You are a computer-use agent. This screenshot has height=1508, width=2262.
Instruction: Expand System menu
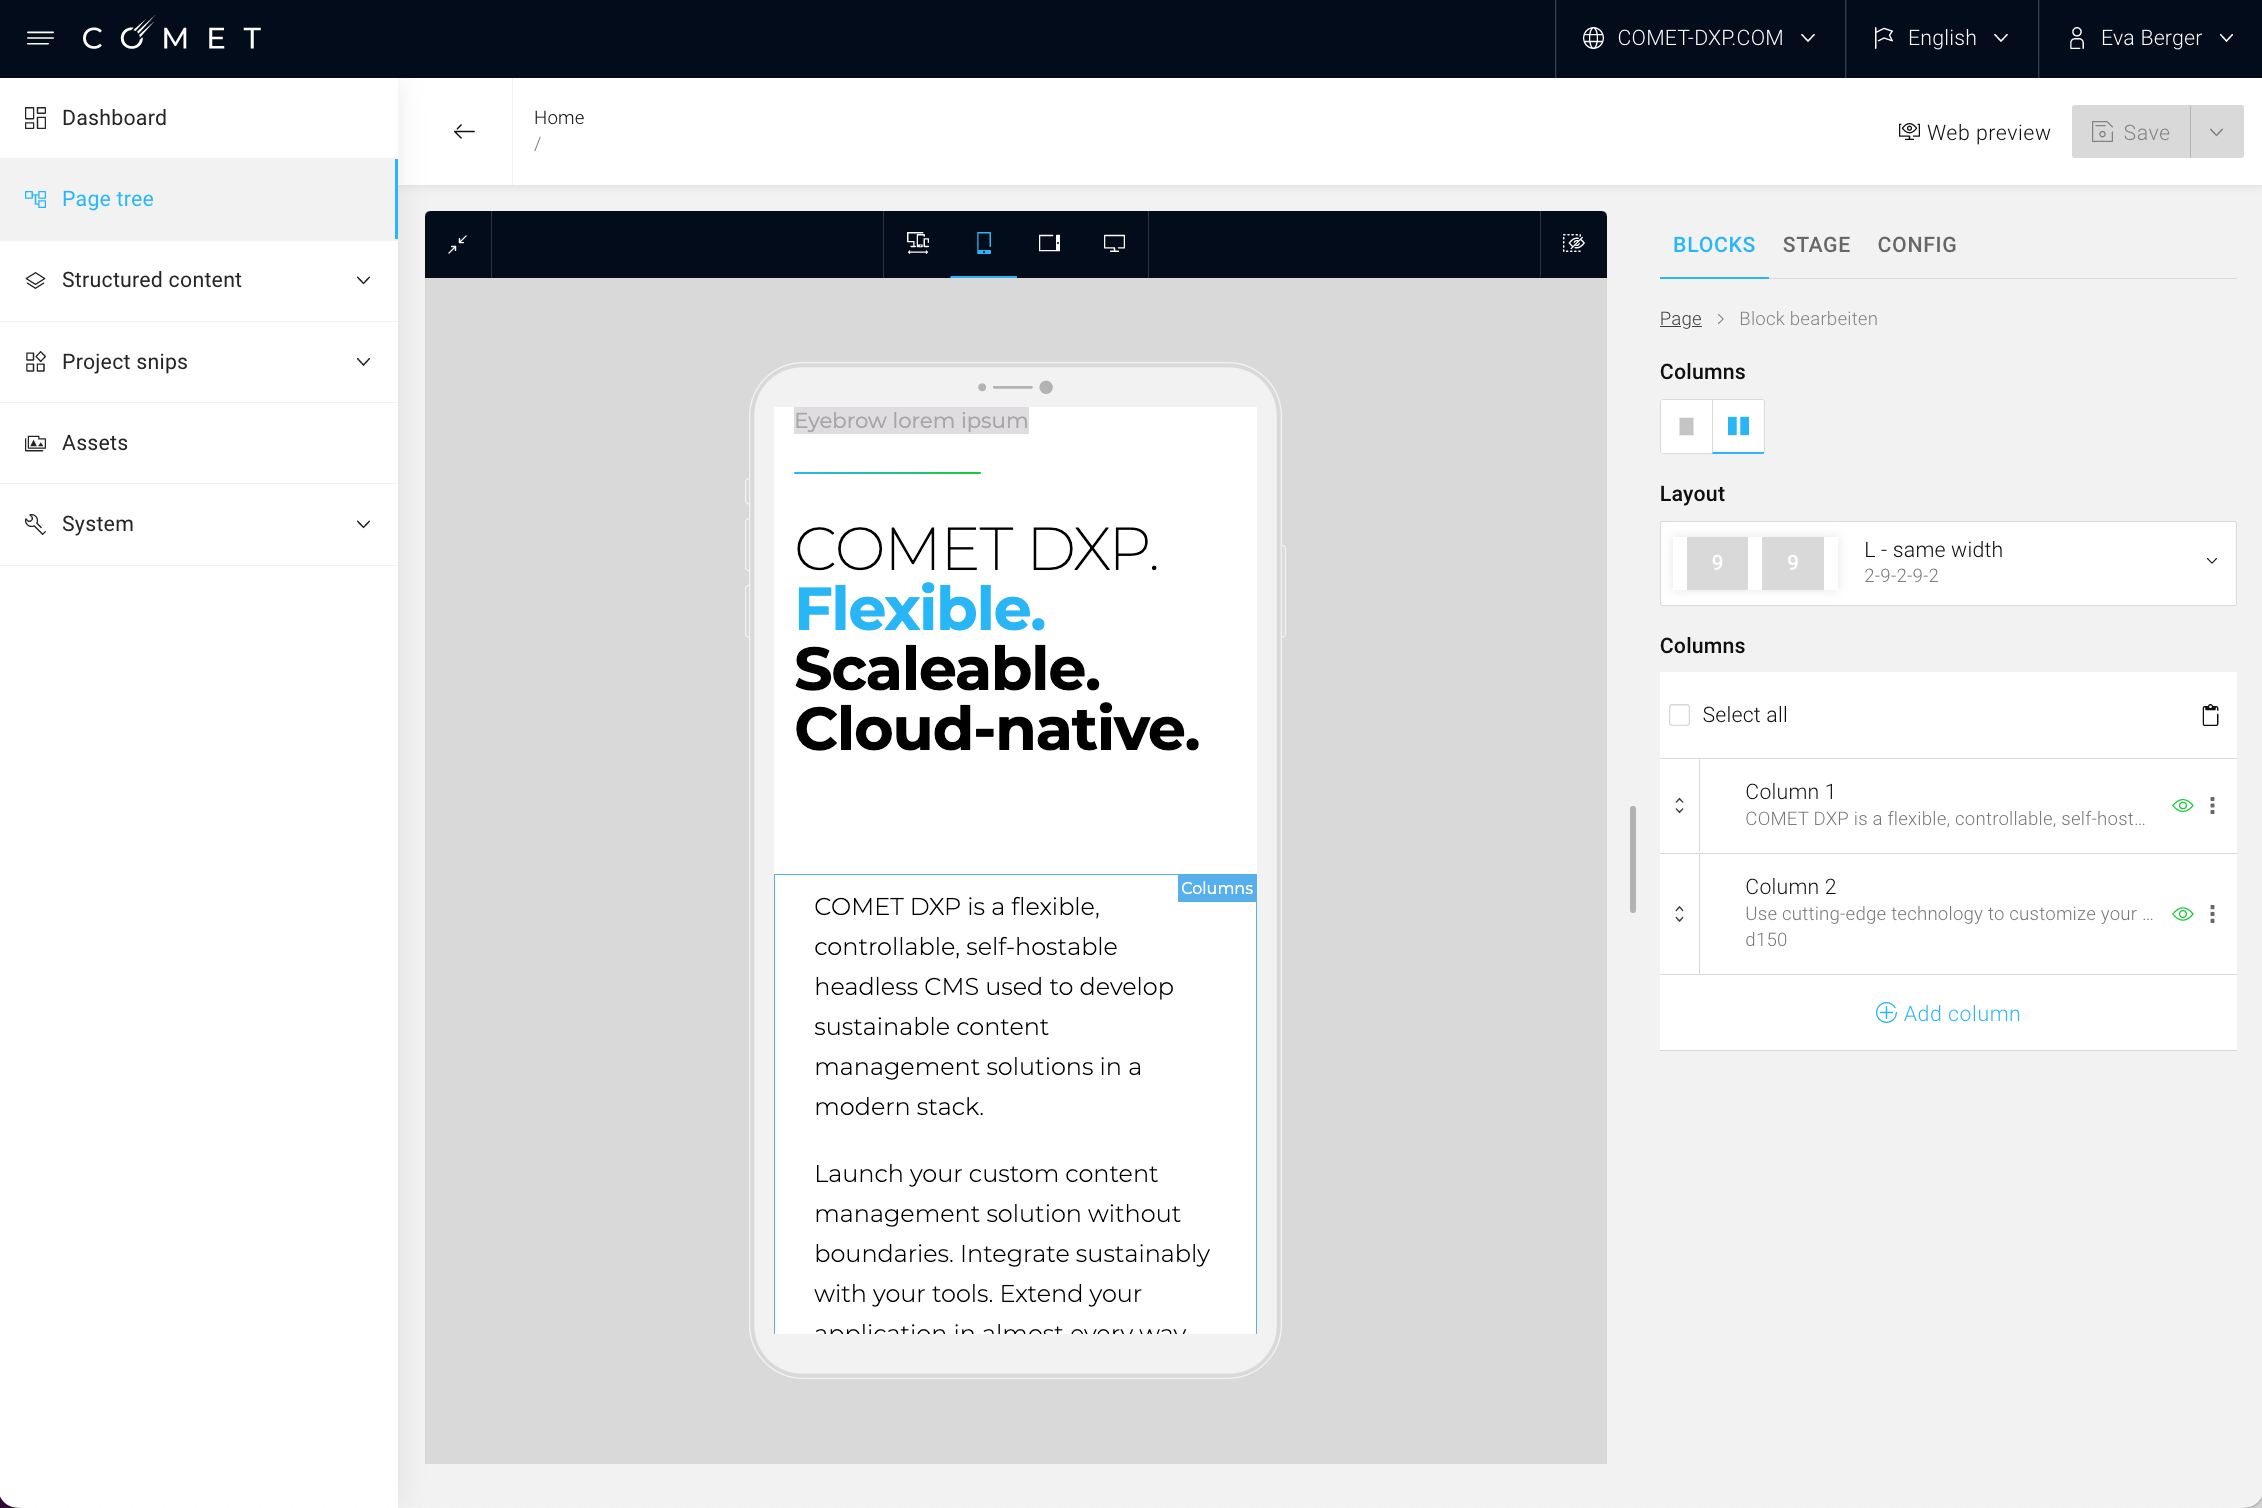[199, 524]
